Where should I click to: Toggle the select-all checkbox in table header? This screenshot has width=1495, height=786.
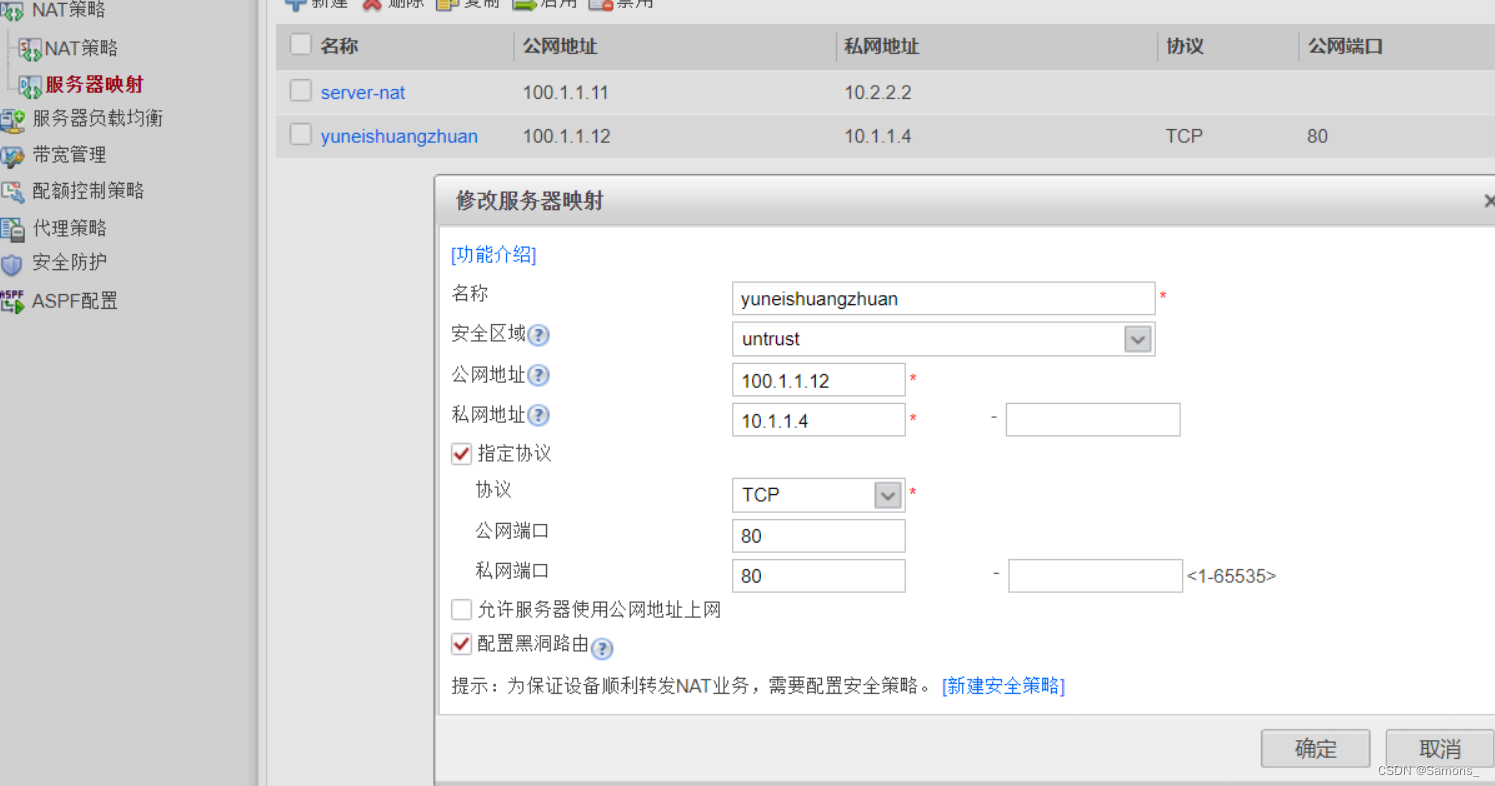(300, 45)
